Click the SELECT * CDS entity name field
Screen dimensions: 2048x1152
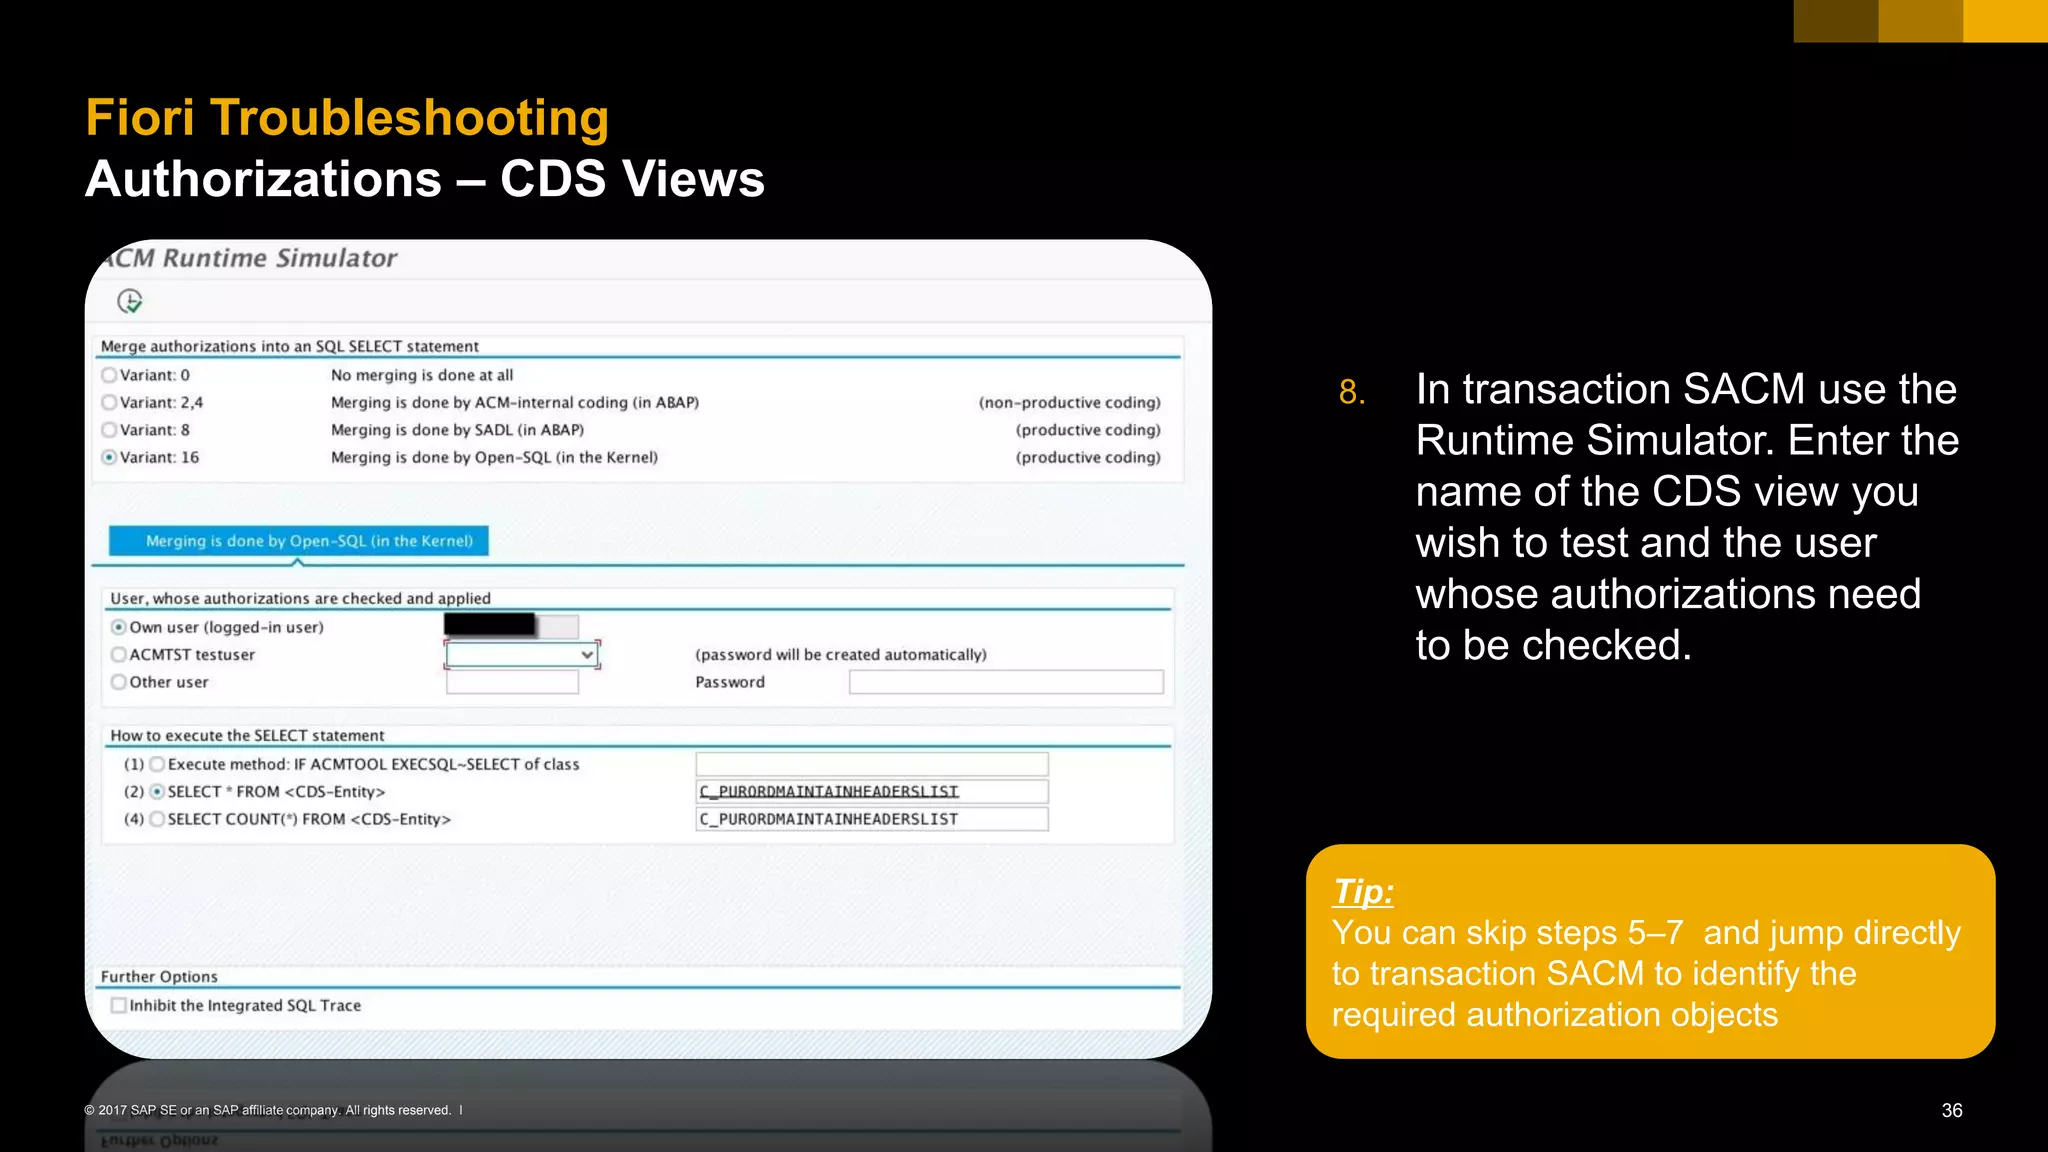(872, 792)
